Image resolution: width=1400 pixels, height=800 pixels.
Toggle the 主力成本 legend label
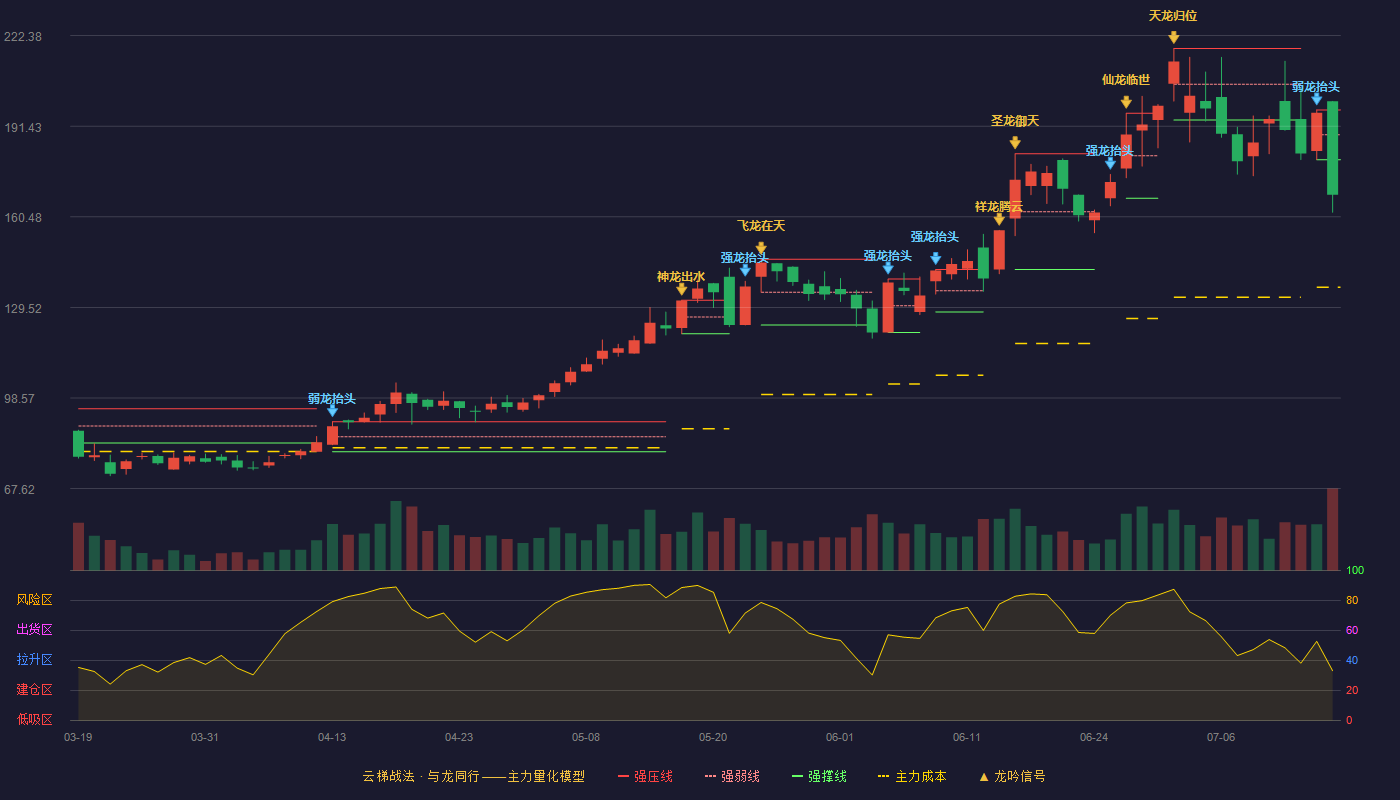920,776
